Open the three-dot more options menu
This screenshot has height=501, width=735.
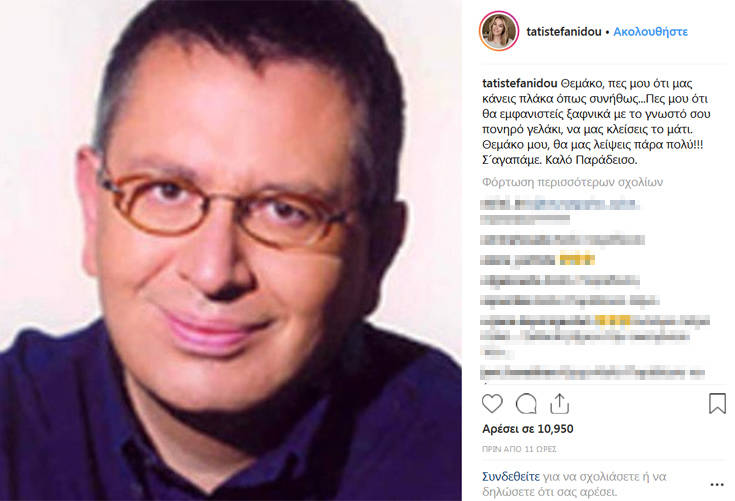(717, 485)
